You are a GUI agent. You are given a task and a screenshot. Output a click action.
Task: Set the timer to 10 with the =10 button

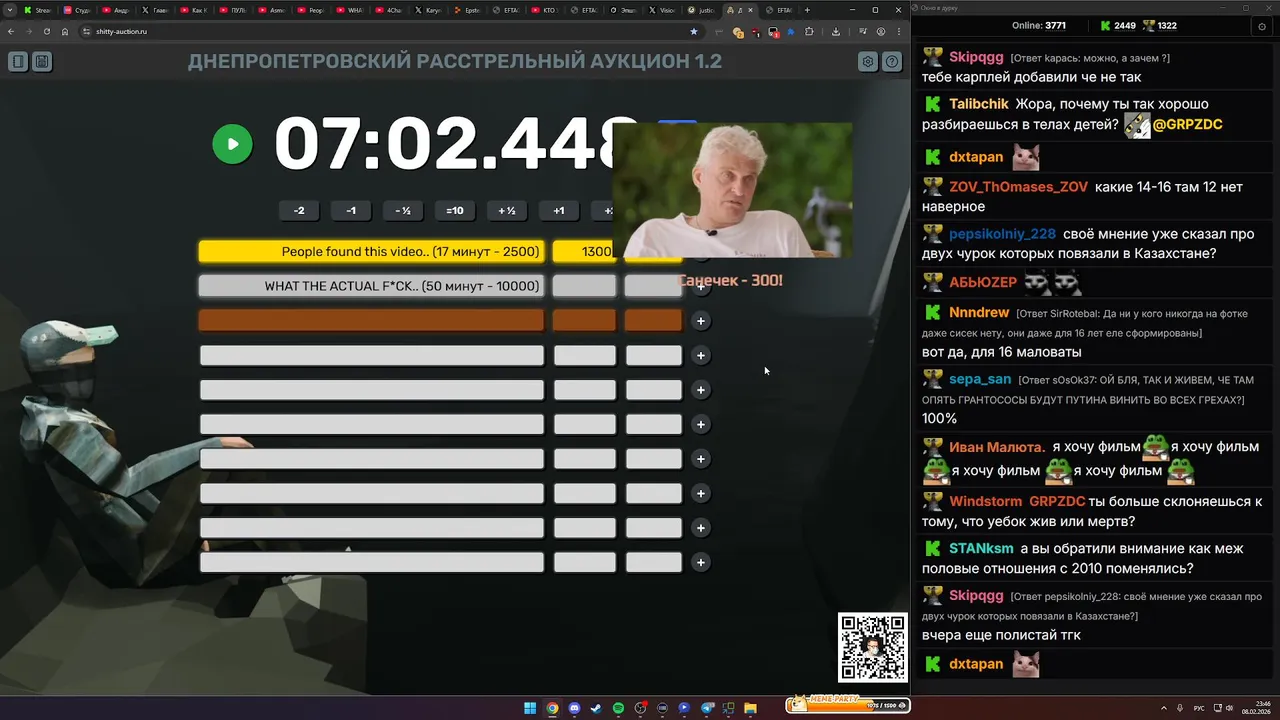[455, 210]
